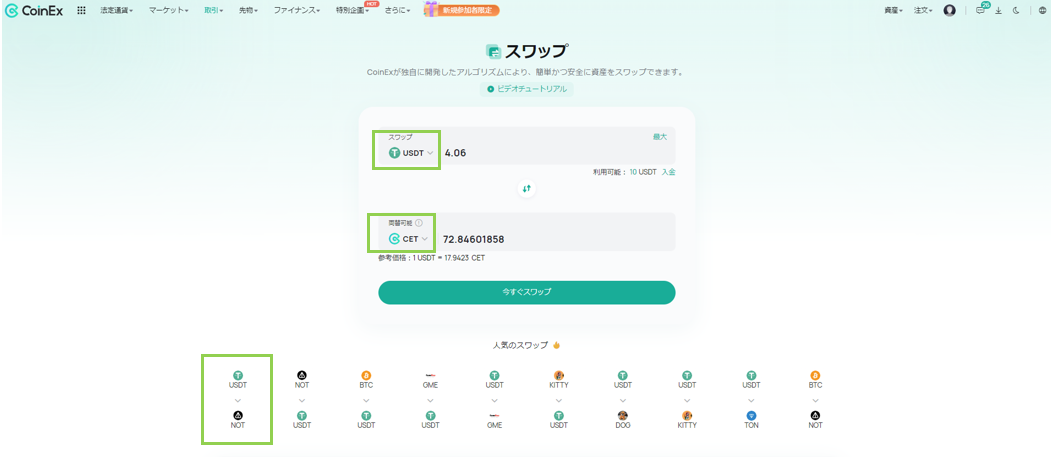Select the USDT to DOG popular swap
The width and height of the screenshot is (1051, 470).
pyautogui.click(x=623, y=400)
